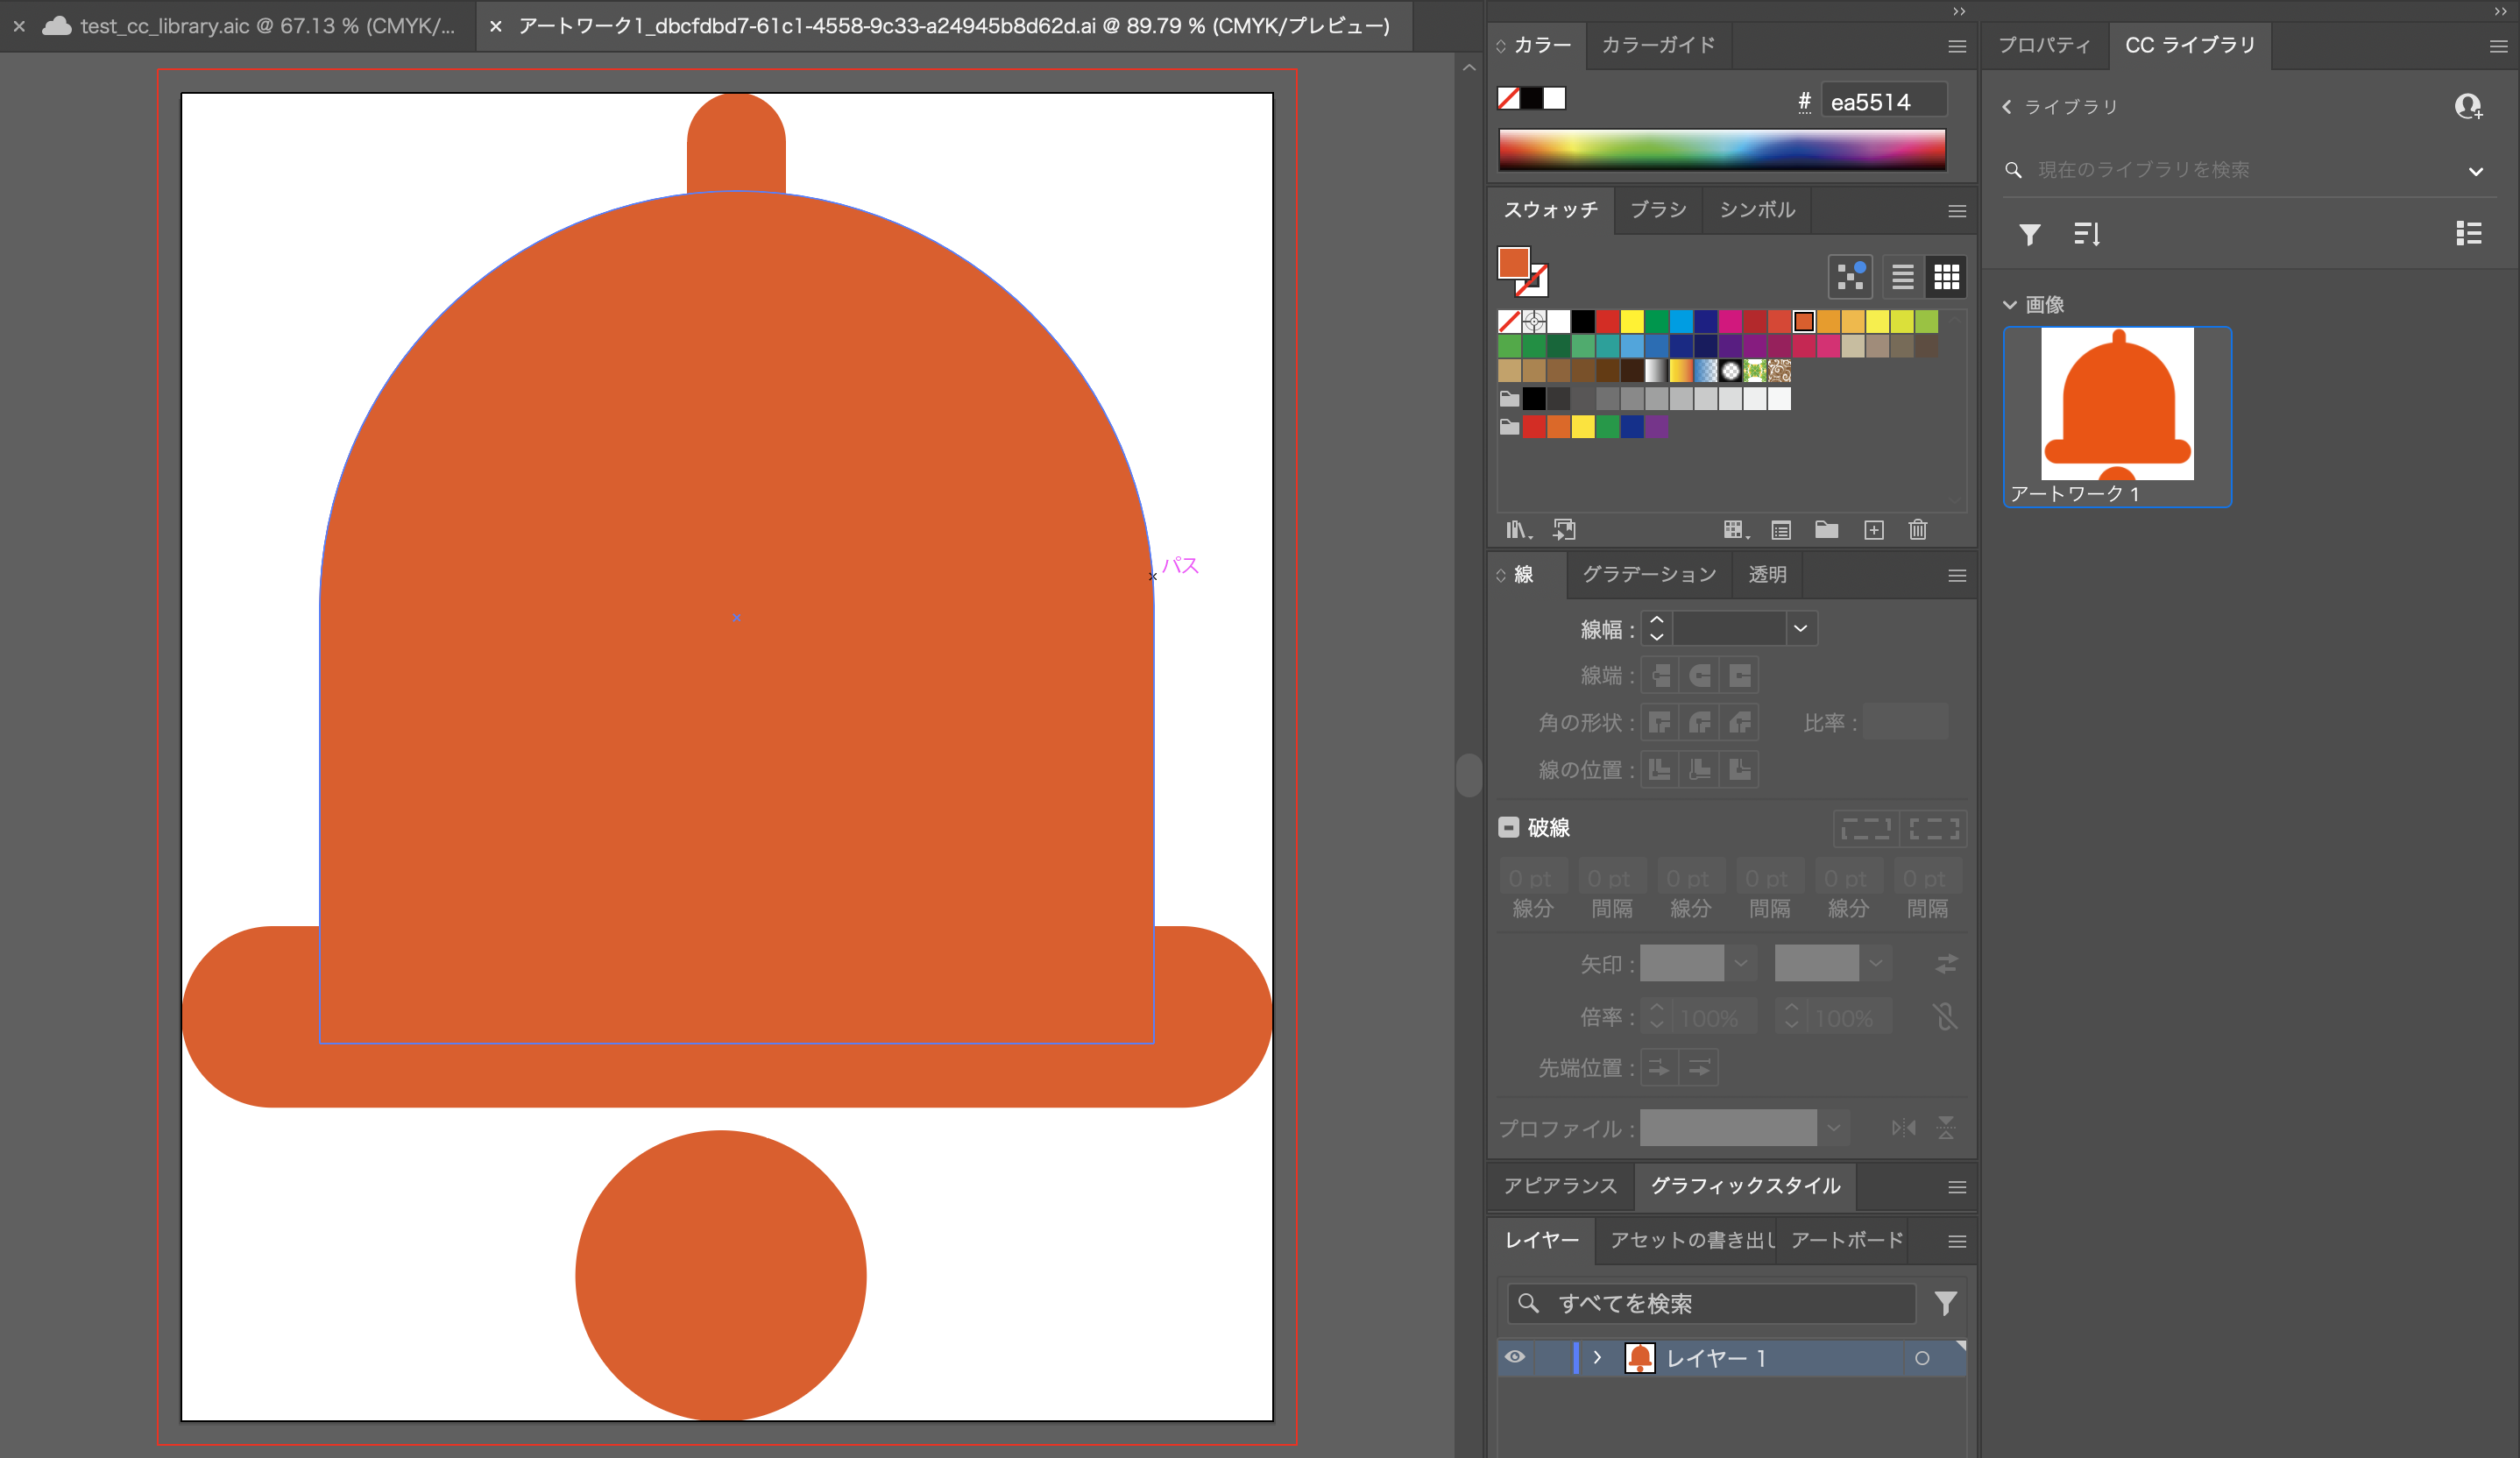Image resolution: width=2520 pixels, height=1458 pixels.
Task: Open the アートボード panel tab
Action: (x=1847, y=1240)
